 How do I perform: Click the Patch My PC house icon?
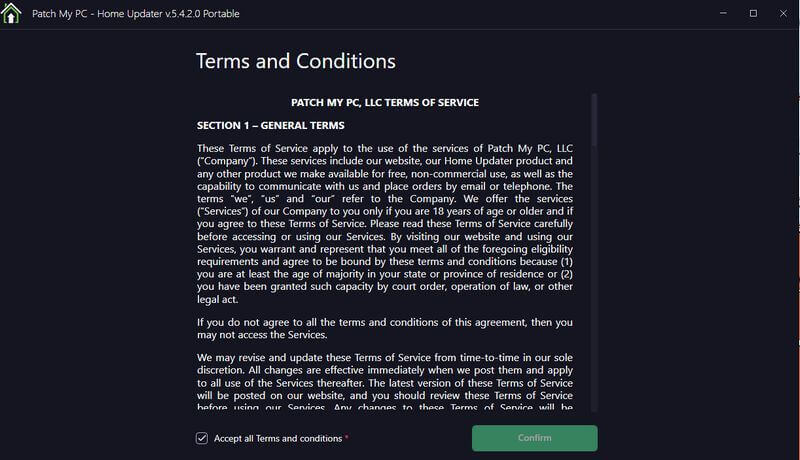(12, 14)
